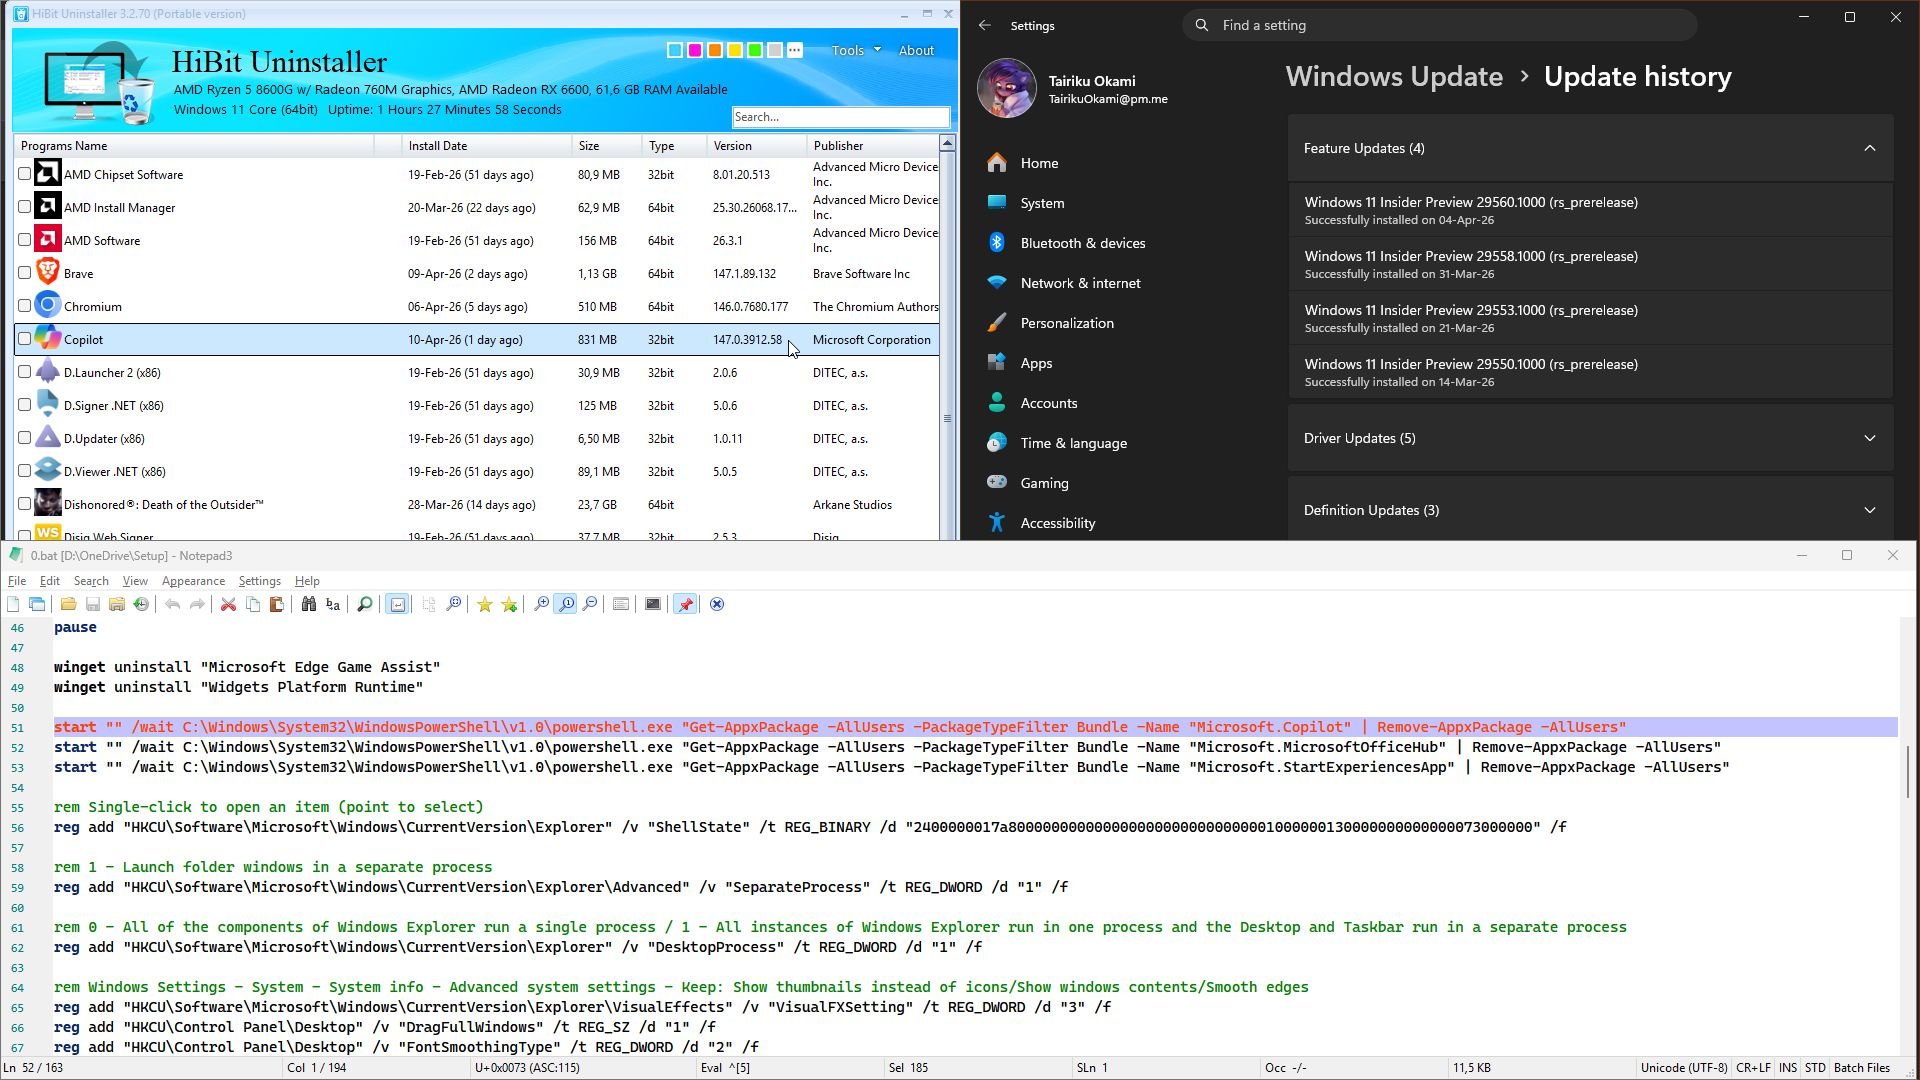Viewport: 1920px width, 1080px height.
Task: Click the HiBit Uninstaller search box
Action: [x=840, y=117]
